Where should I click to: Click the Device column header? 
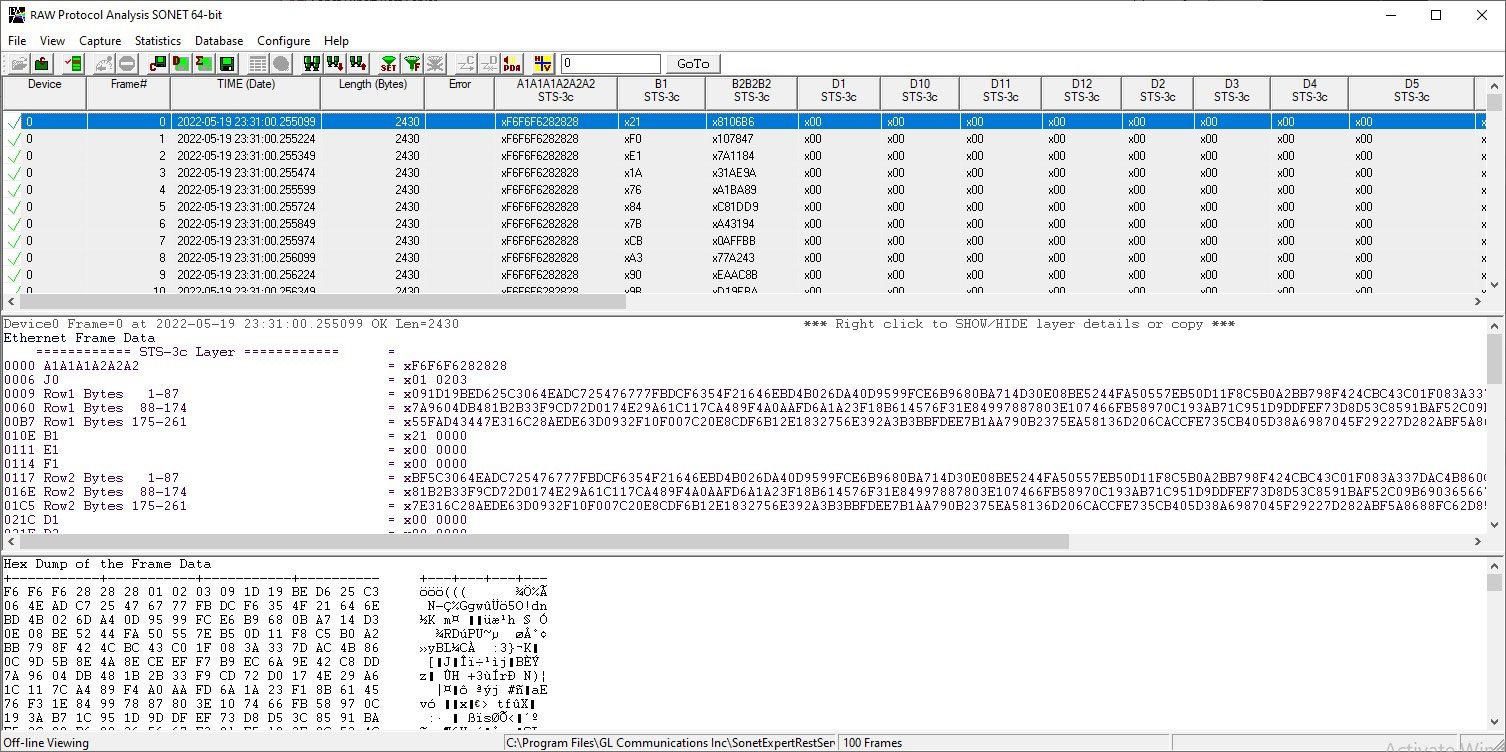pos(45,93)
